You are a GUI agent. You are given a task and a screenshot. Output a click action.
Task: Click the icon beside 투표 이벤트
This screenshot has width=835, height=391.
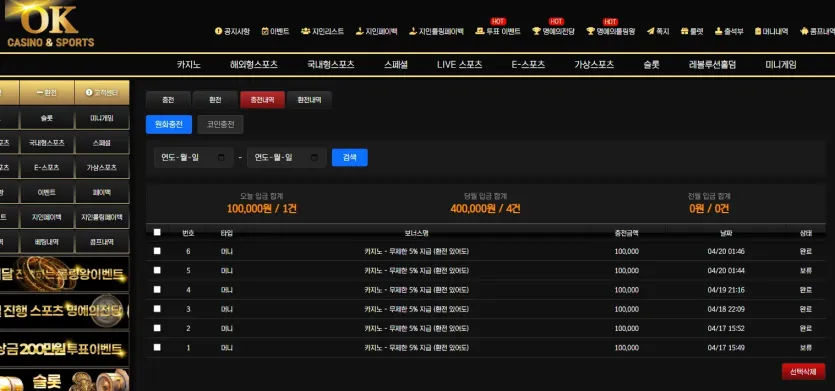tap(479, 31)
